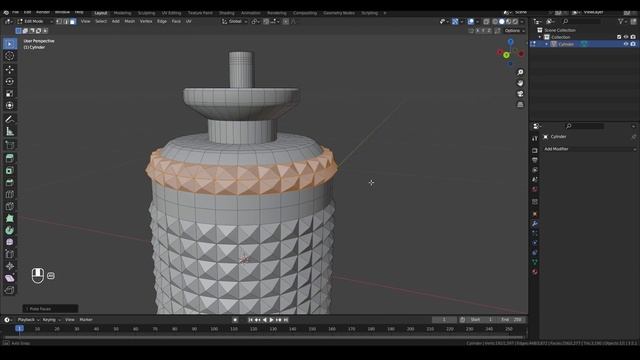Viewport: 640px width, 360px height.
Task: Enable vertex select mode
Action: coord(59,21)
